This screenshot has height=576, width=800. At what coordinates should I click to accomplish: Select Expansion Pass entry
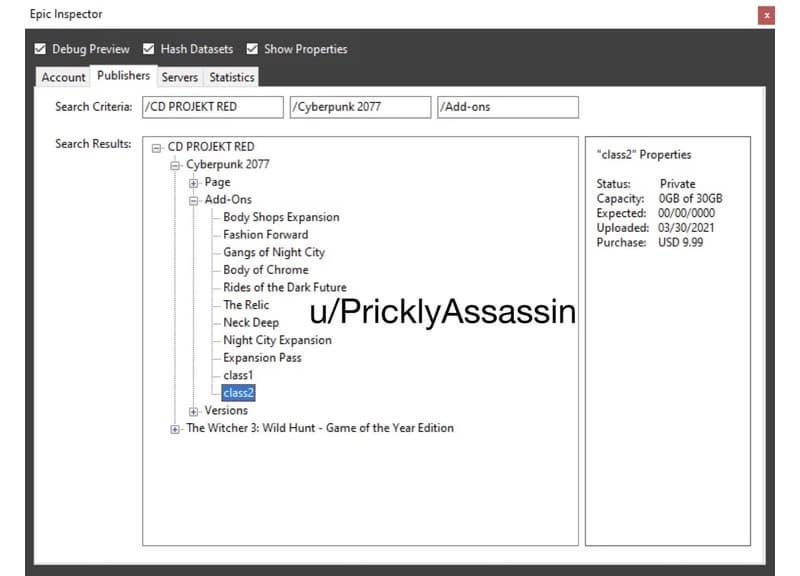click(x=262, y=358)
